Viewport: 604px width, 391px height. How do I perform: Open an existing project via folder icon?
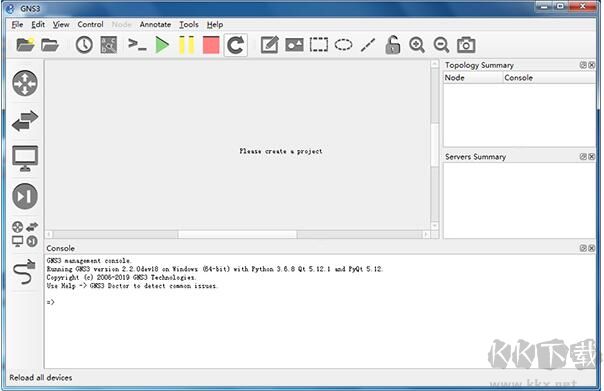(50, 45)
